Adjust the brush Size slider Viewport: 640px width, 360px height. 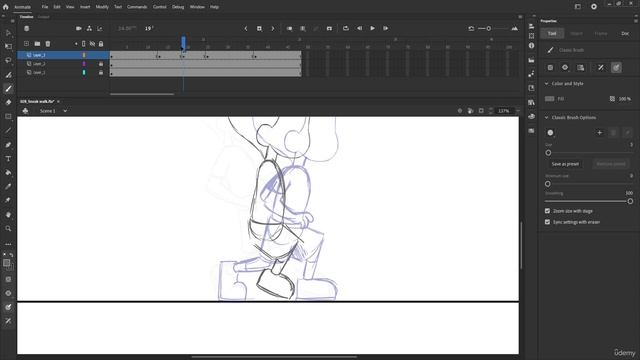point(548,153)
